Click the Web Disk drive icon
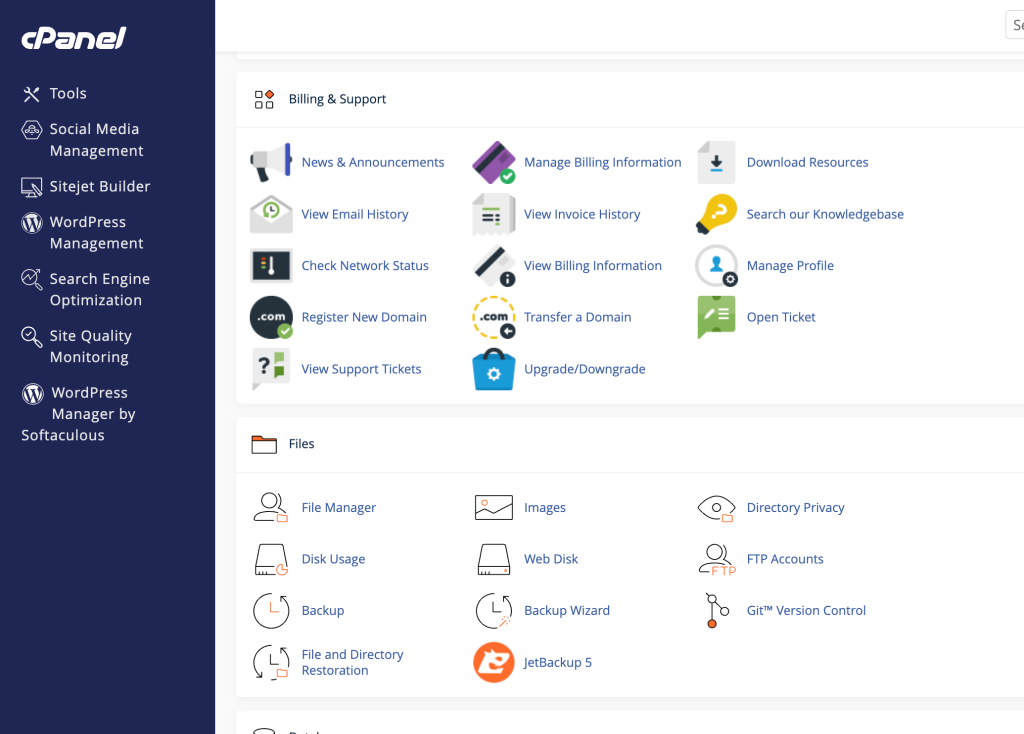Image resolution: width=1024 pixels, height=734 pixels. click(494, 559)
